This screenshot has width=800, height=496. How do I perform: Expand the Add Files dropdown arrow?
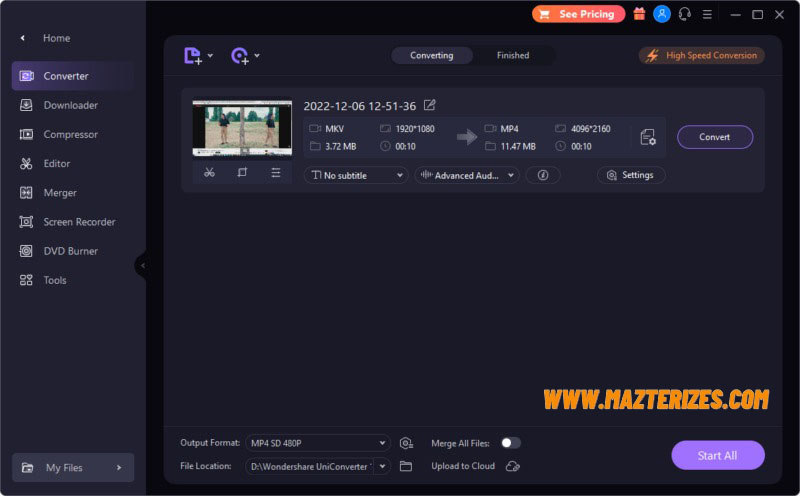point(210,56)
